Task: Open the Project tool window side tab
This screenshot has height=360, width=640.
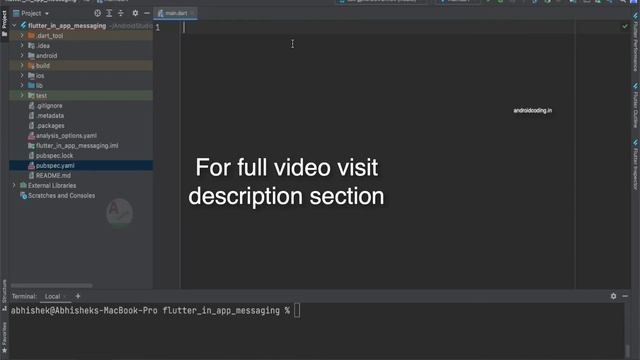Action: tap(4, 23)
